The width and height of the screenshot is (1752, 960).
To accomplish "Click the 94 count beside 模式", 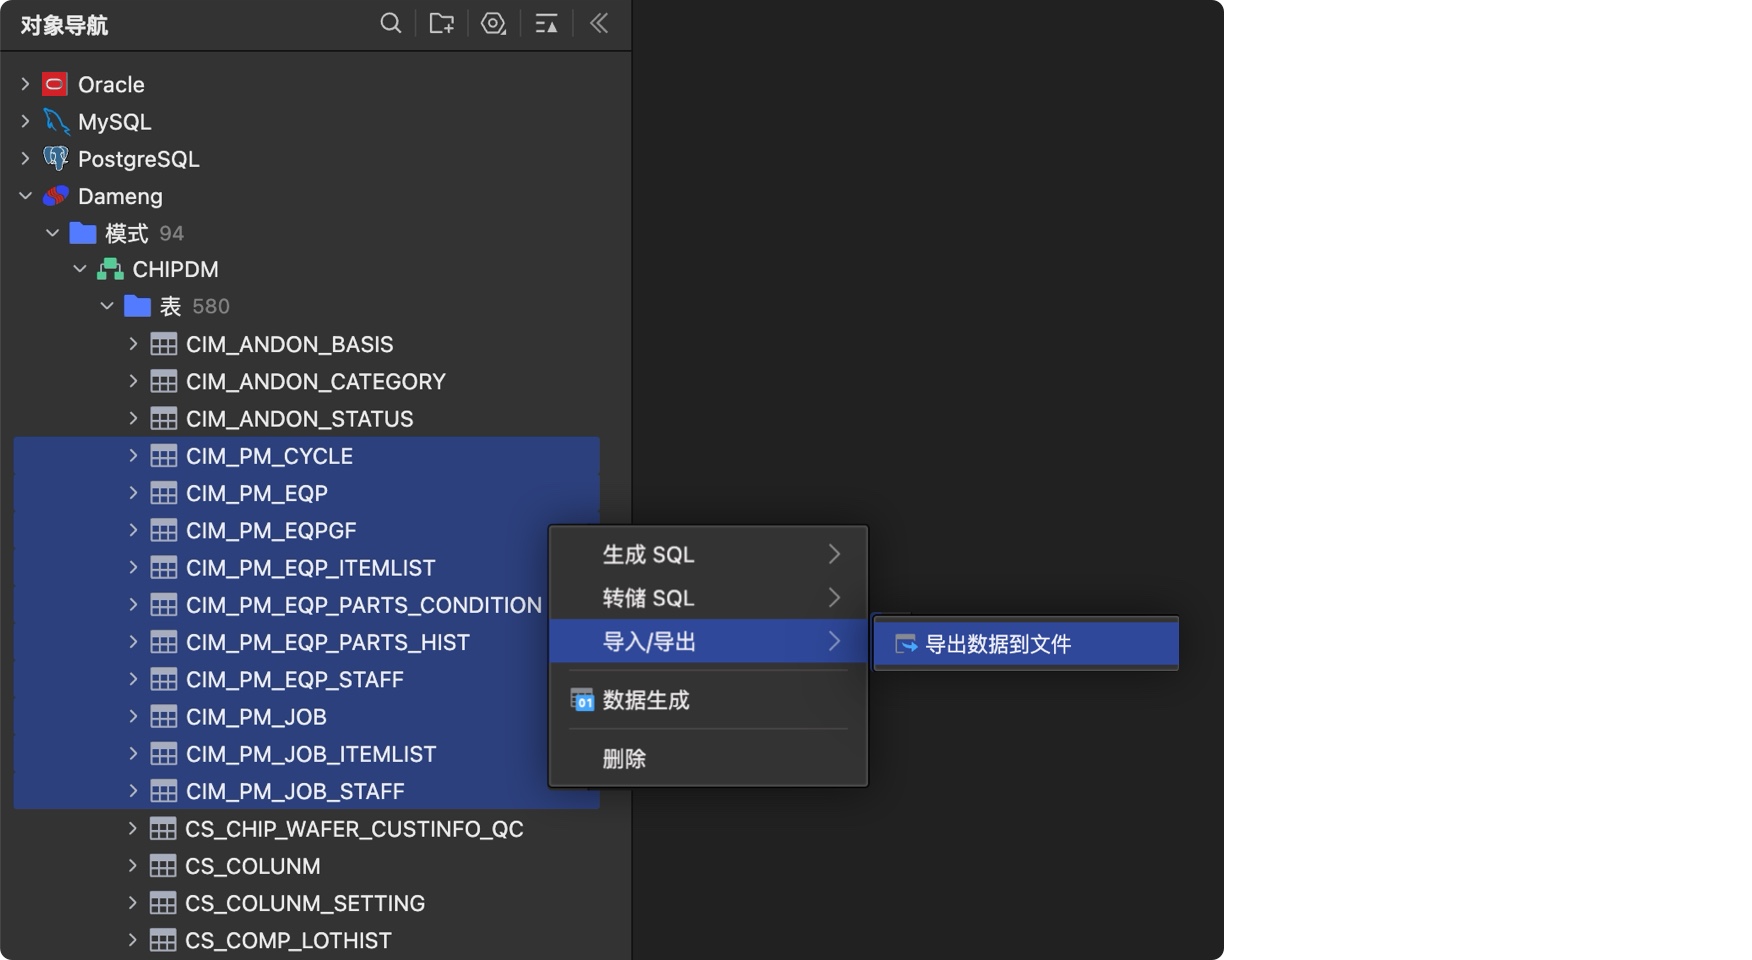I will pyautogui.click(x=172, y=233).
